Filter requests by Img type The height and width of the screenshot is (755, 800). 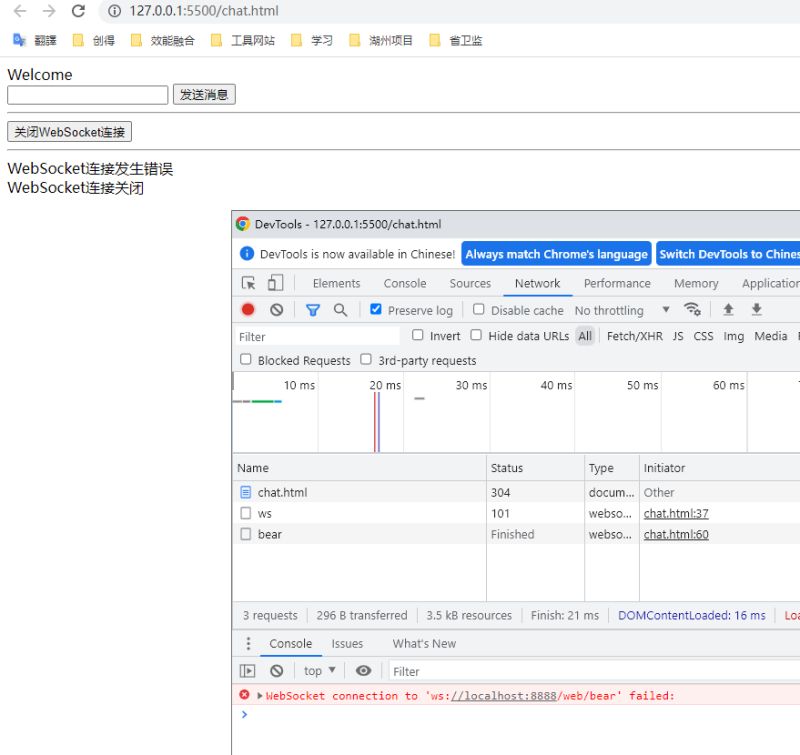tap(733, 336)
